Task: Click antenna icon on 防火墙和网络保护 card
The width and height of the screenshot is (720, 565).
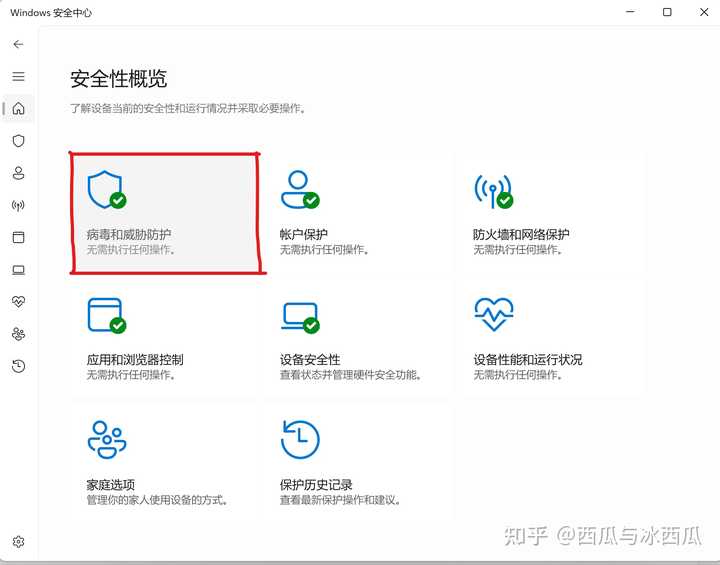Action: coord(494,191)
